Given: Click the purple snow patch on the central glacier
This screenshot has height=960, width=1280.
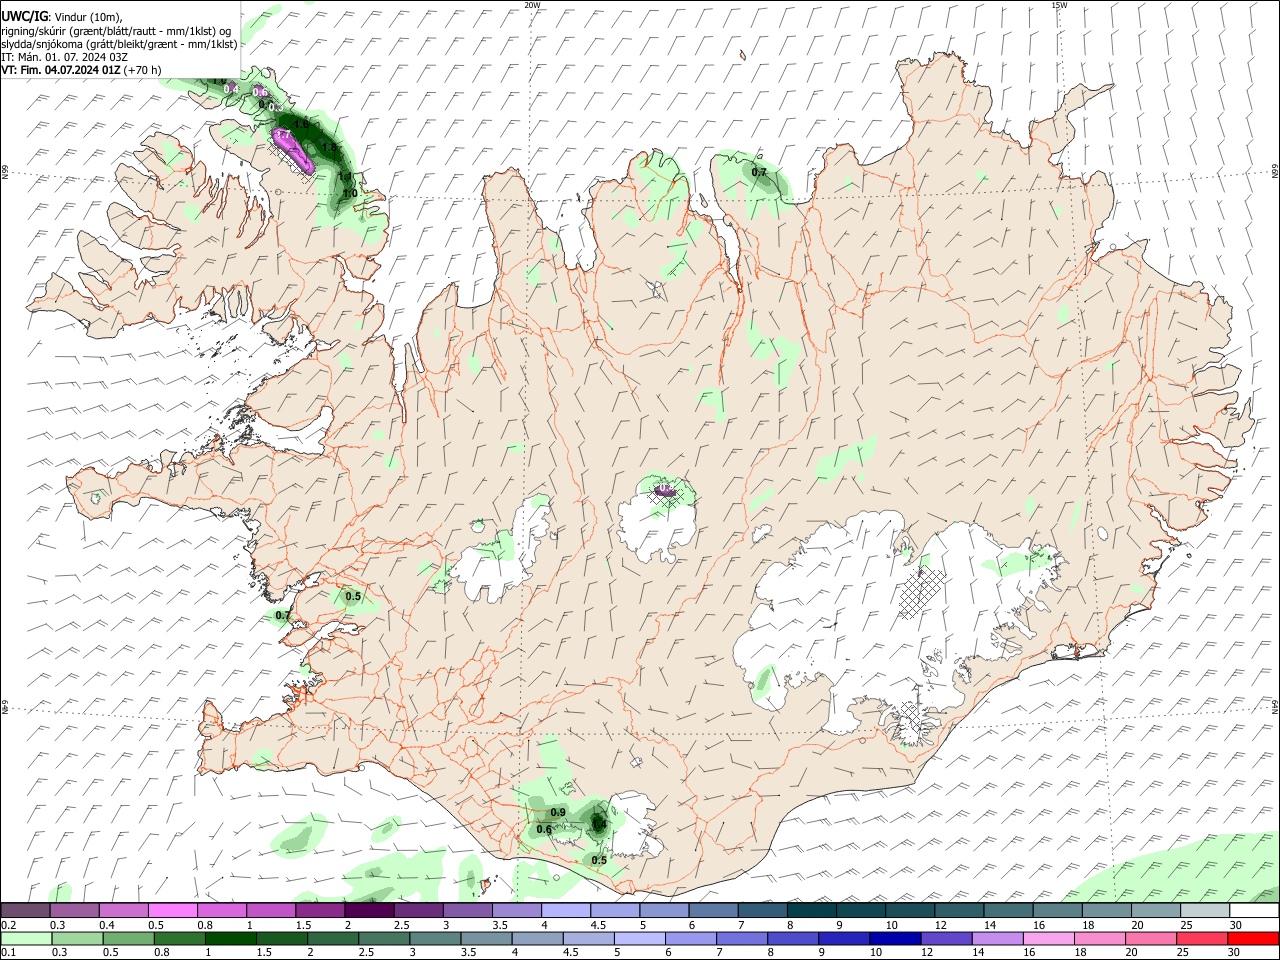Looking at the screenshot, I should click(665, 490).
